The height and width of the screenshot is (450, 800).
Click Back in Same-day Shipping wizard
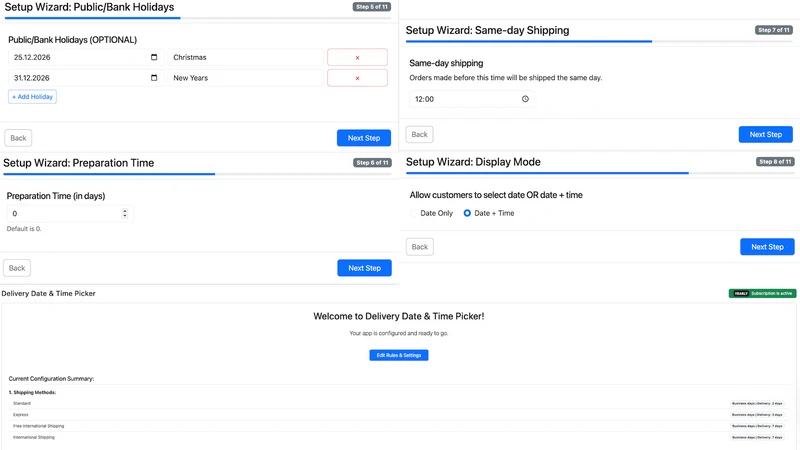point(419,134)
